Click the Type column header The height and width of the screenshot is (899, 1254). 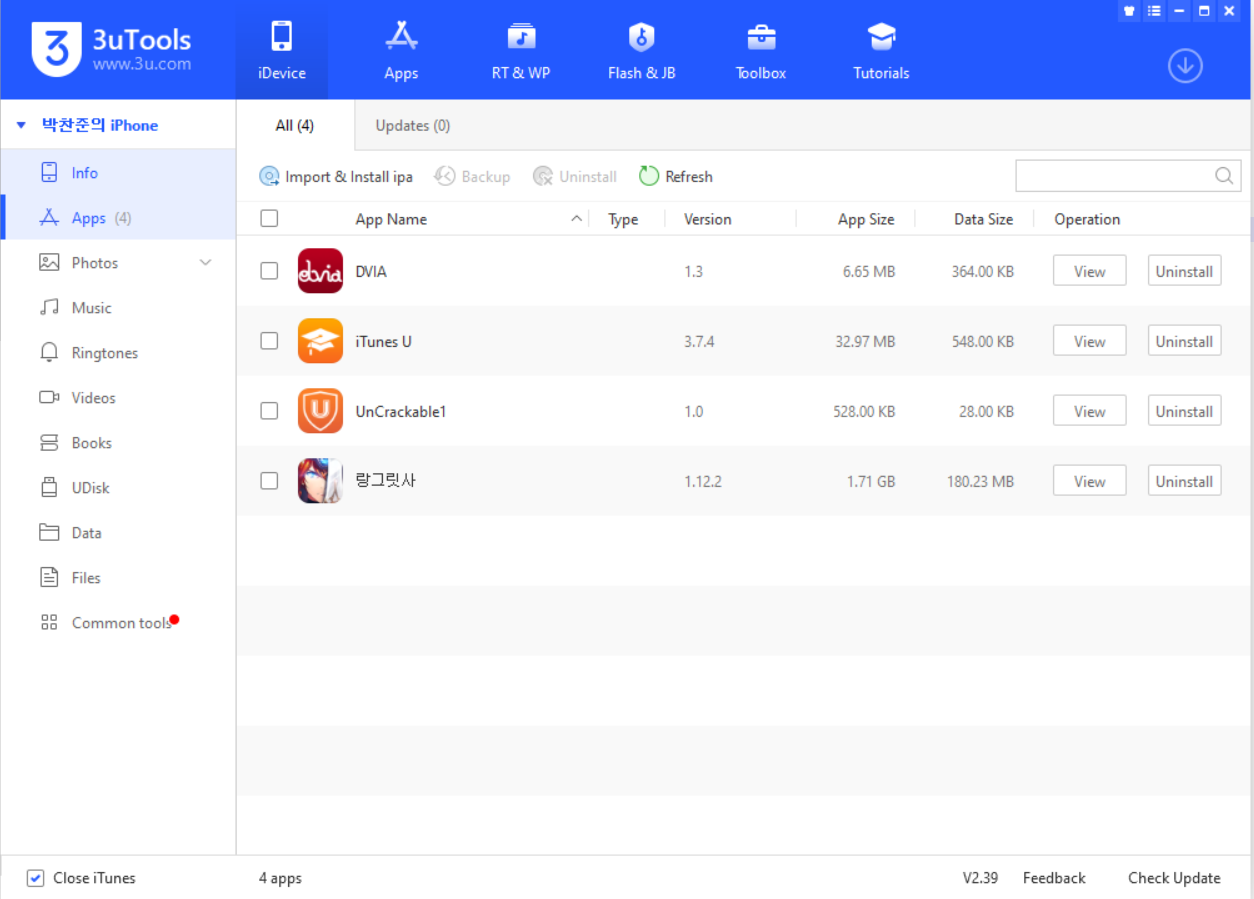click(x=623, y=219)
